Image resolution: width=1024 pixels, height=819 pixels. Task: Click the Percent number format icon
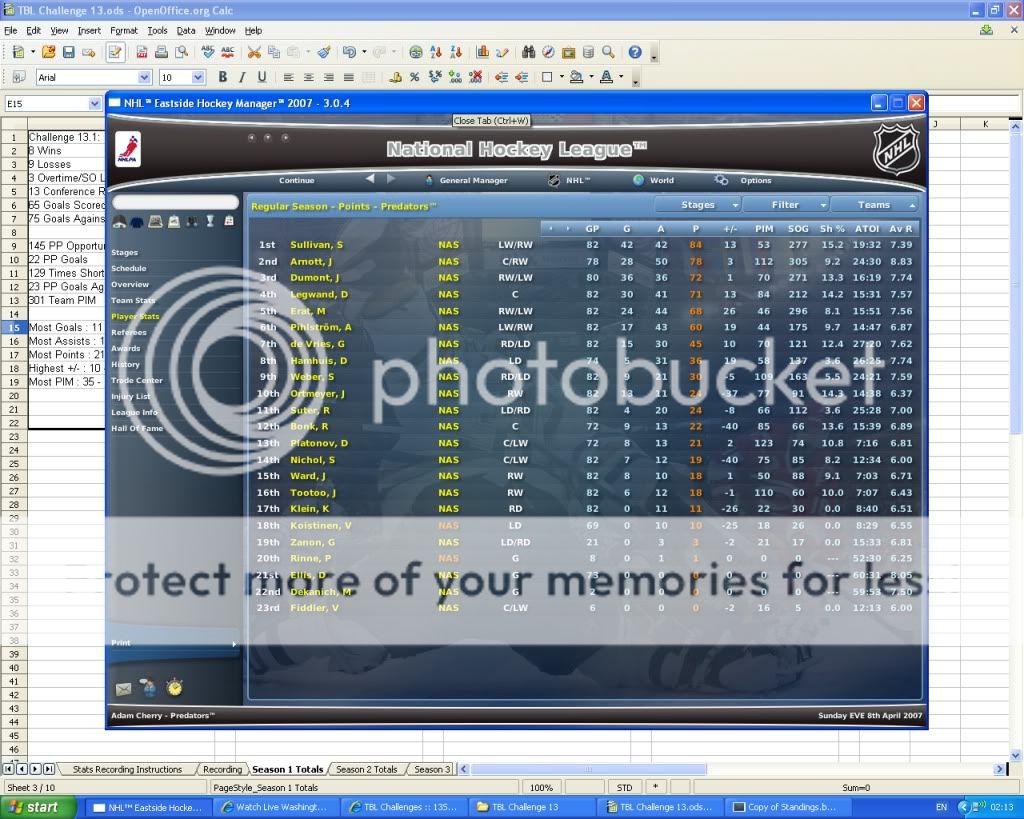415,77
